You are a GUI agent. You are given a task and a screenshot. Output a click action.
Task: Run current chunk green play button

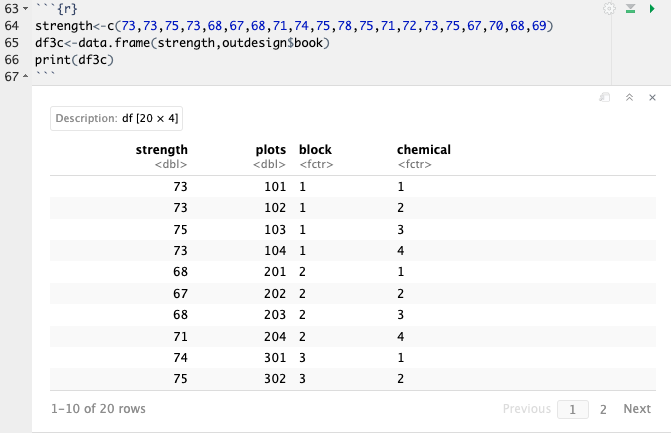(652, 8)
